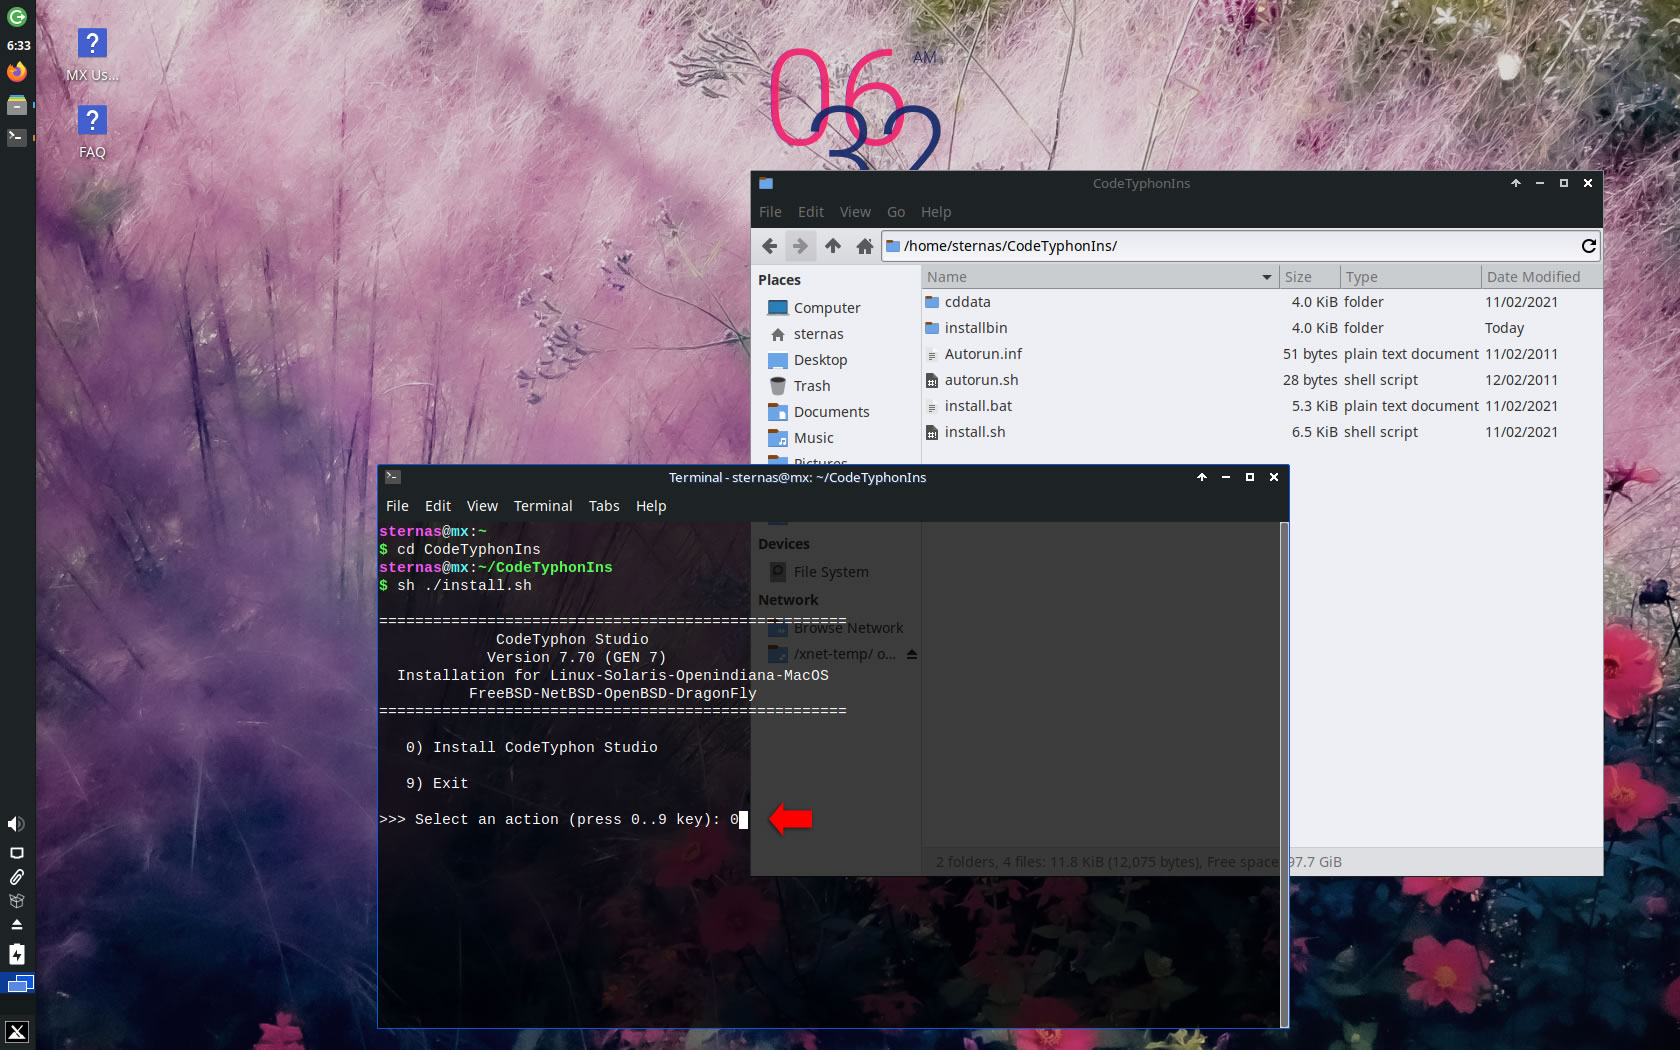Image resolution: width=1680 pixels, height=1050 pixels.
Task: Open the file manager Help menu
Action: point(936,212)
